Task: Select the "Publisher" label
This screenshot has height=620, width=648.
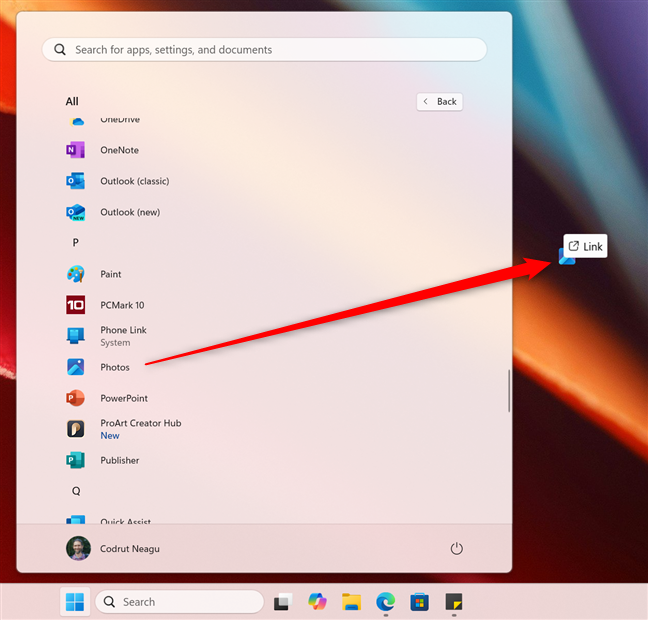Action: point(120,460)
